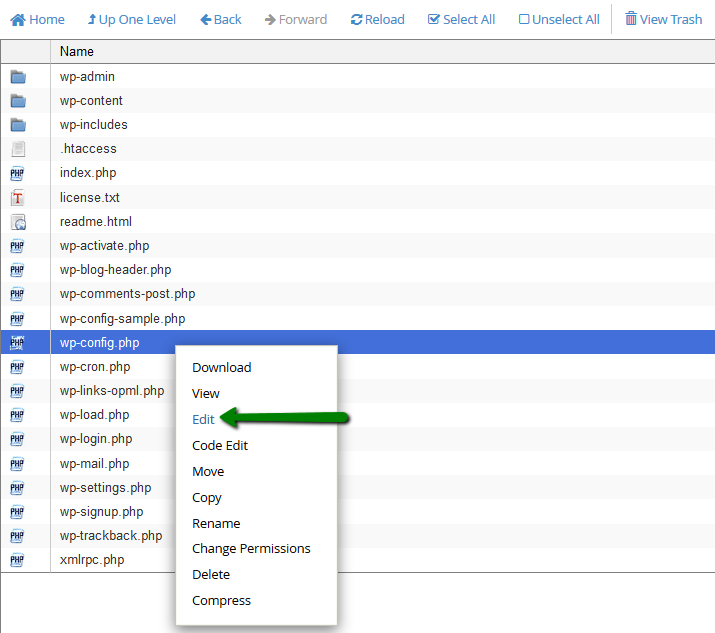Click the license.txt text file icon
Screen dimensions: 715x633
17,197
